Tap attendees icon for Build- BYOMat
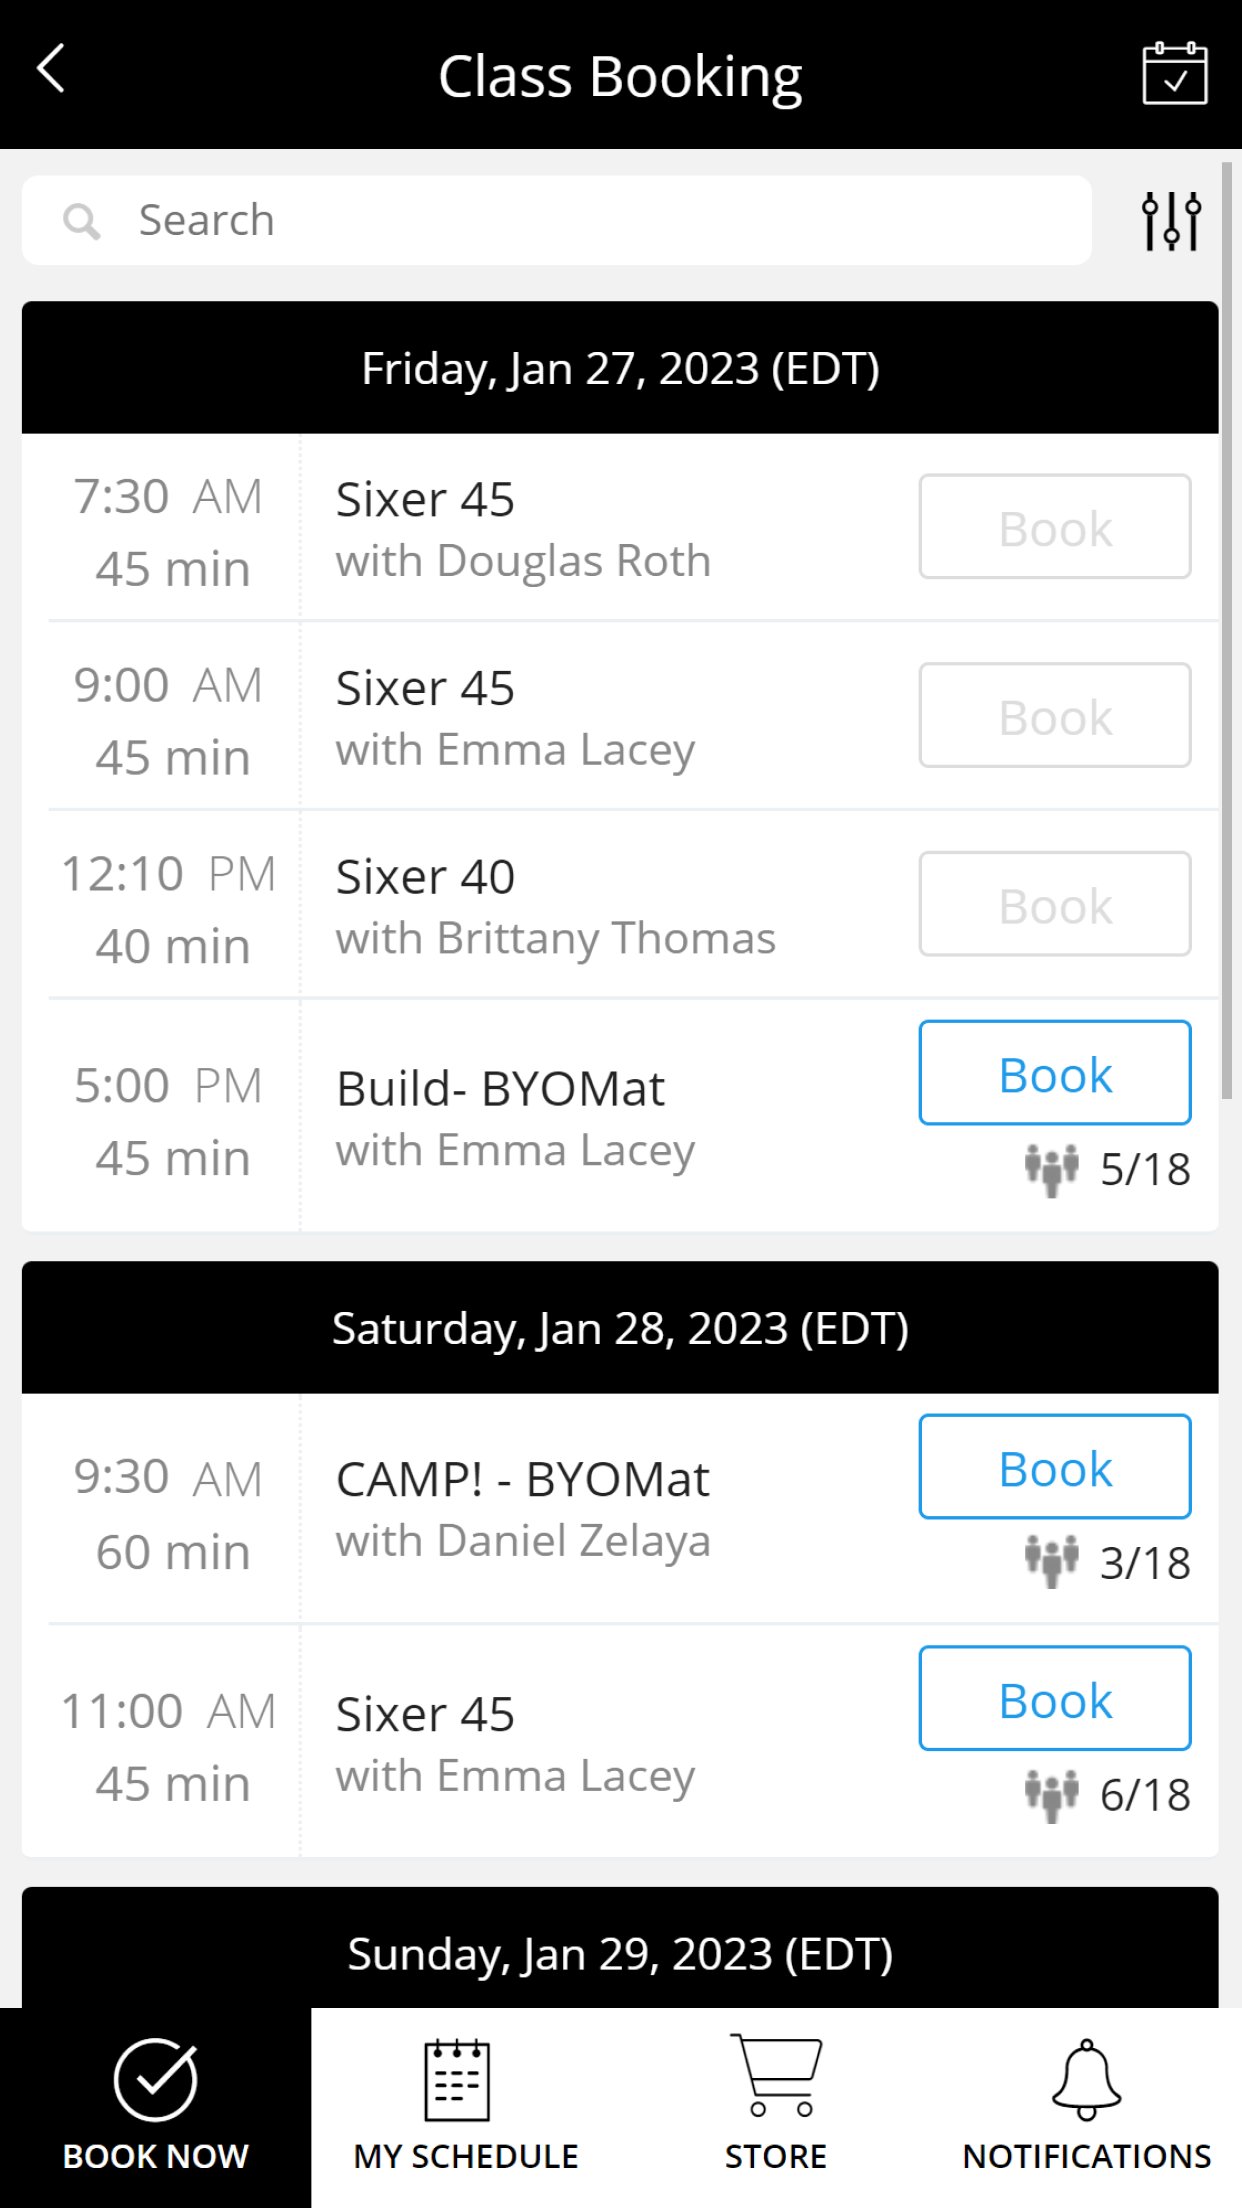The height and width of the screenshot is (2208, 1242). (1051, 1169)
